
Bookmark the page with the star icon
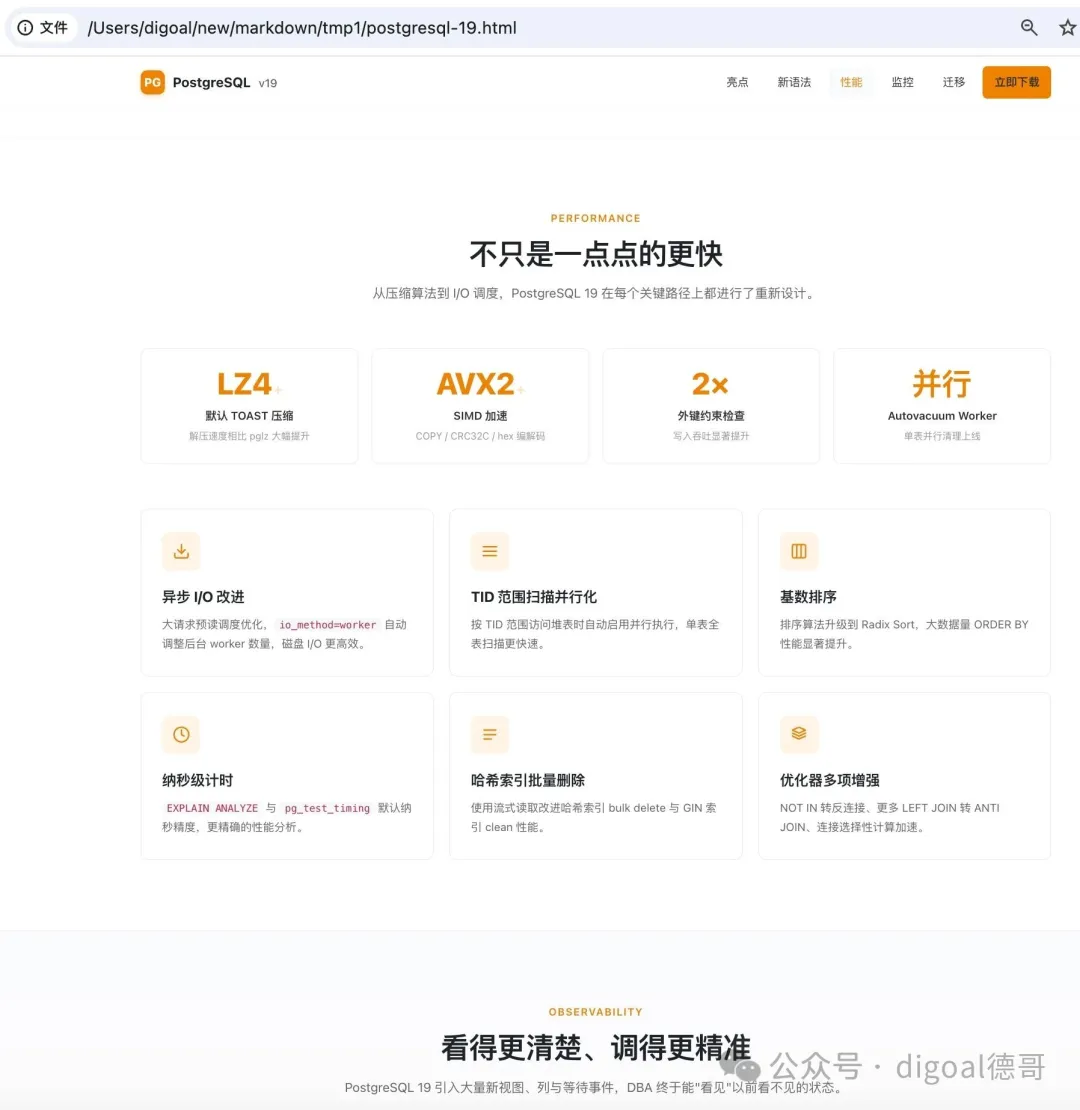point(1067,28)
